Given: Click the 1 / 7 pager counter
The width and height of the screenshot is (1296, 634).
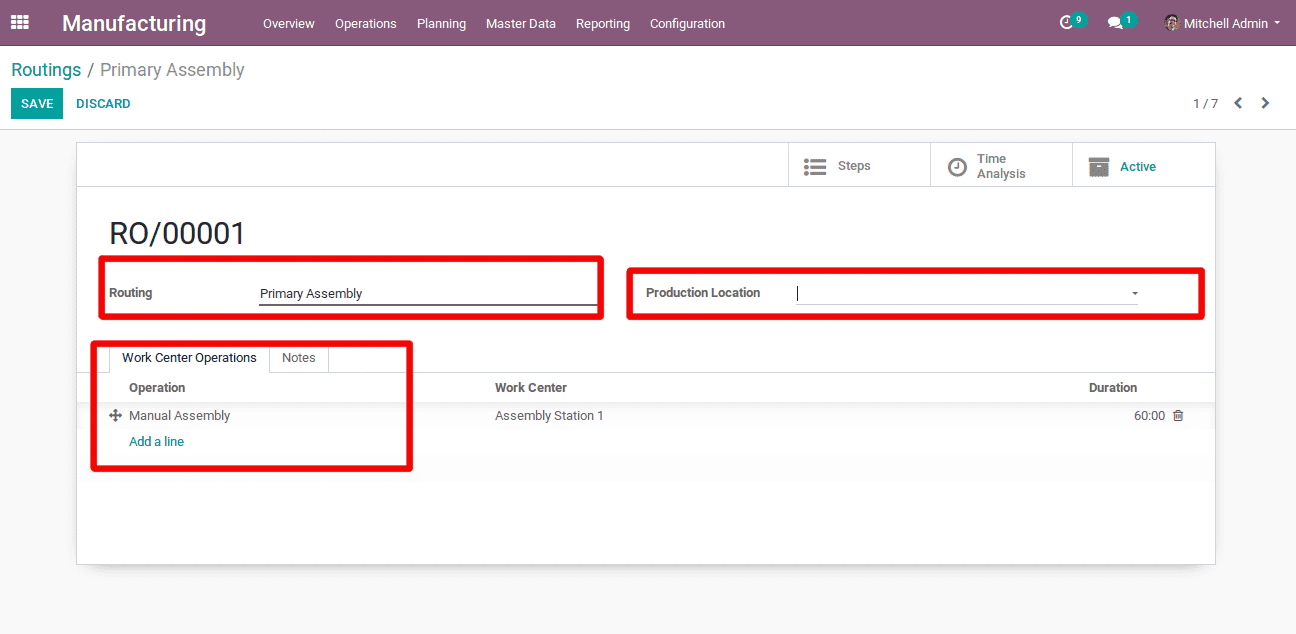Looking at the screenshot, I should (1205, 104).
